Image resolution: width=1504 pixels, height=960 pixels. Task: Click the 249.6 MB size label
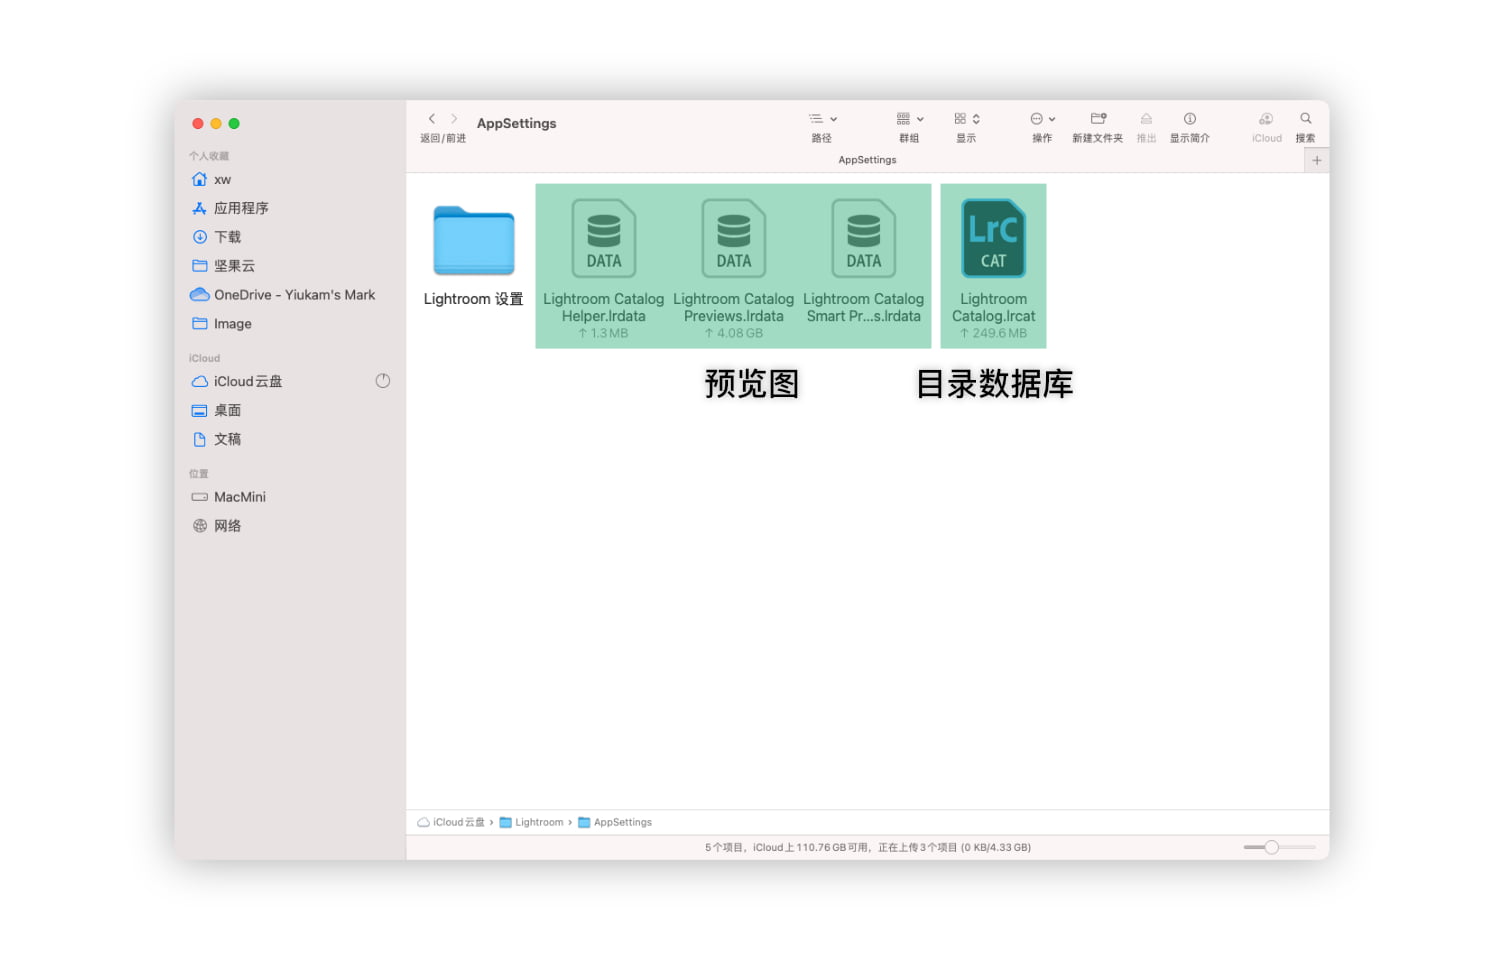tap(993, 333)
